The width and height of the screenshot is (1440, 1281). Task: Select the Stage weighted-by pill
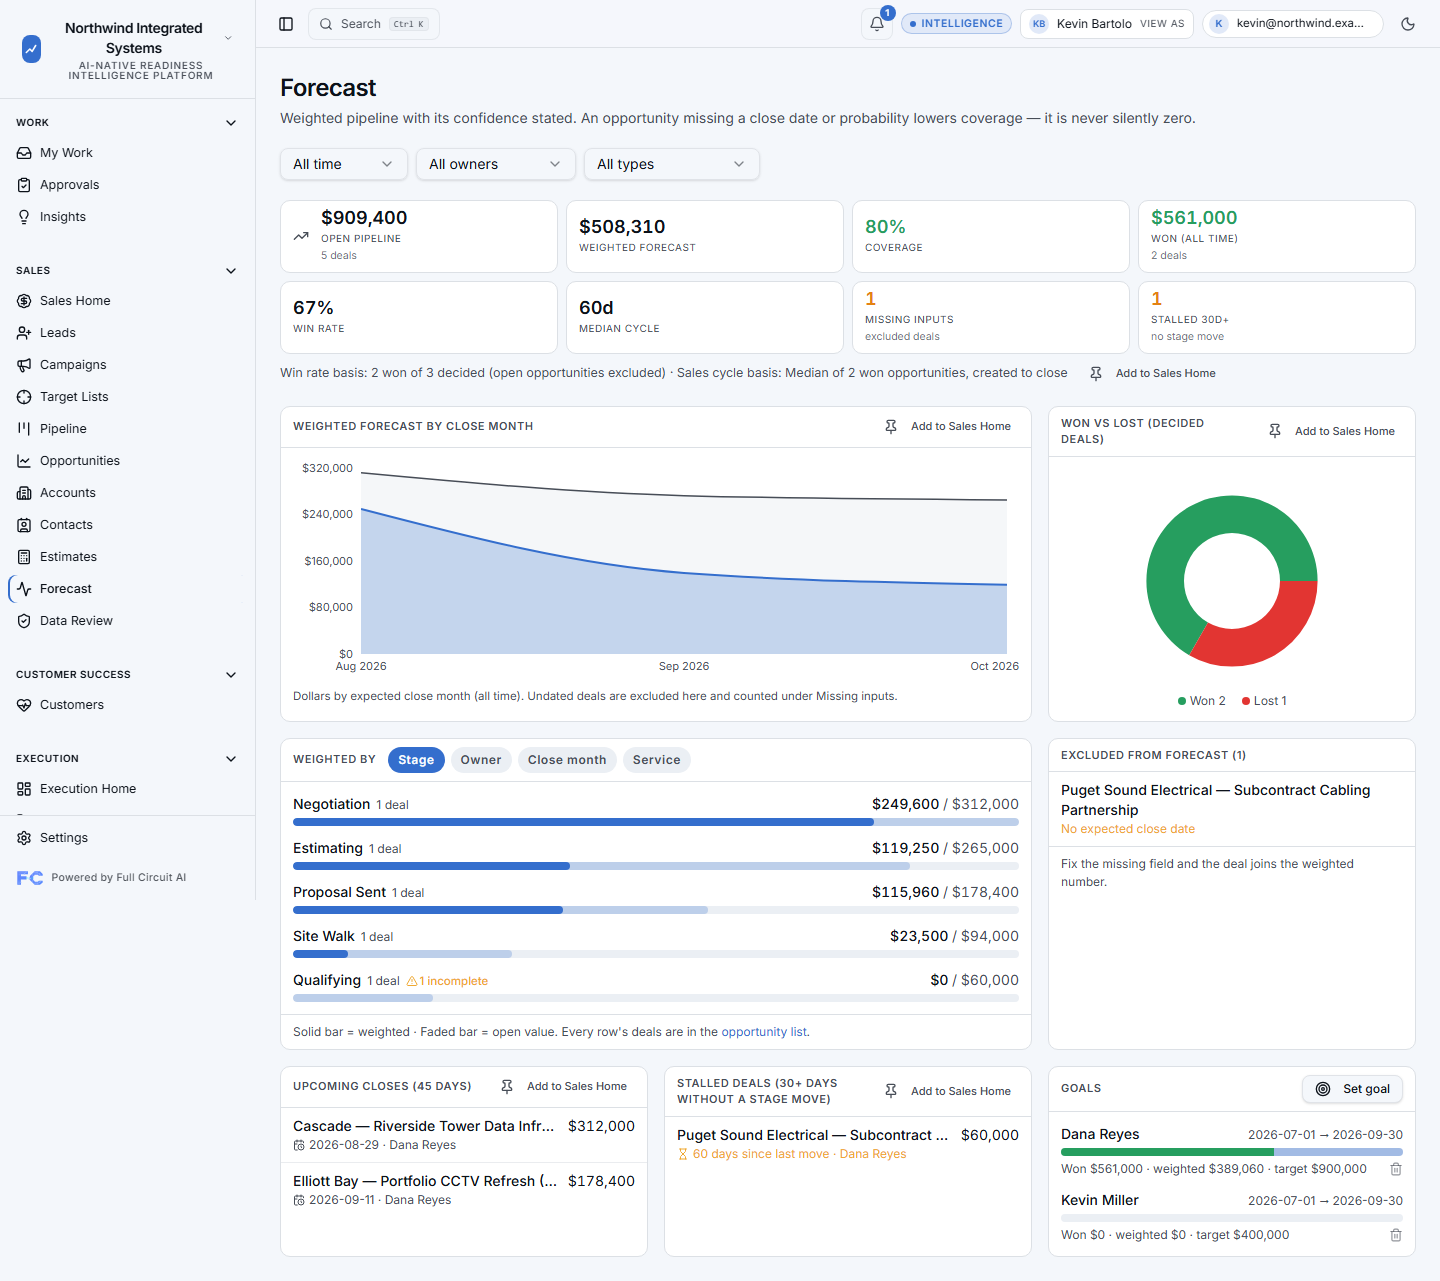click(416, 760)
